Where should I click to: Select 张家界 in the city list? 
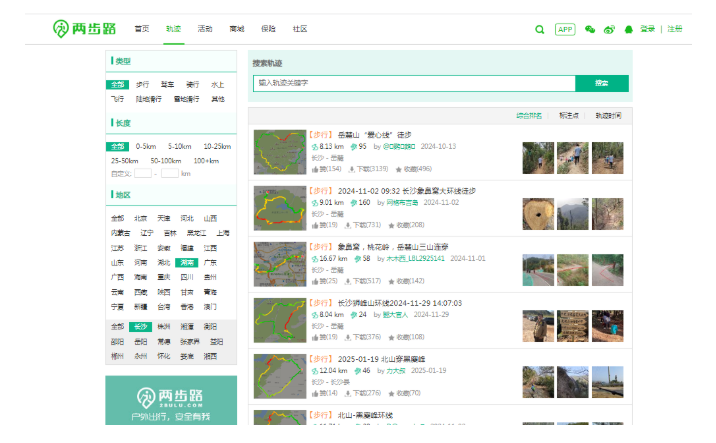click(x=190, y=342)
